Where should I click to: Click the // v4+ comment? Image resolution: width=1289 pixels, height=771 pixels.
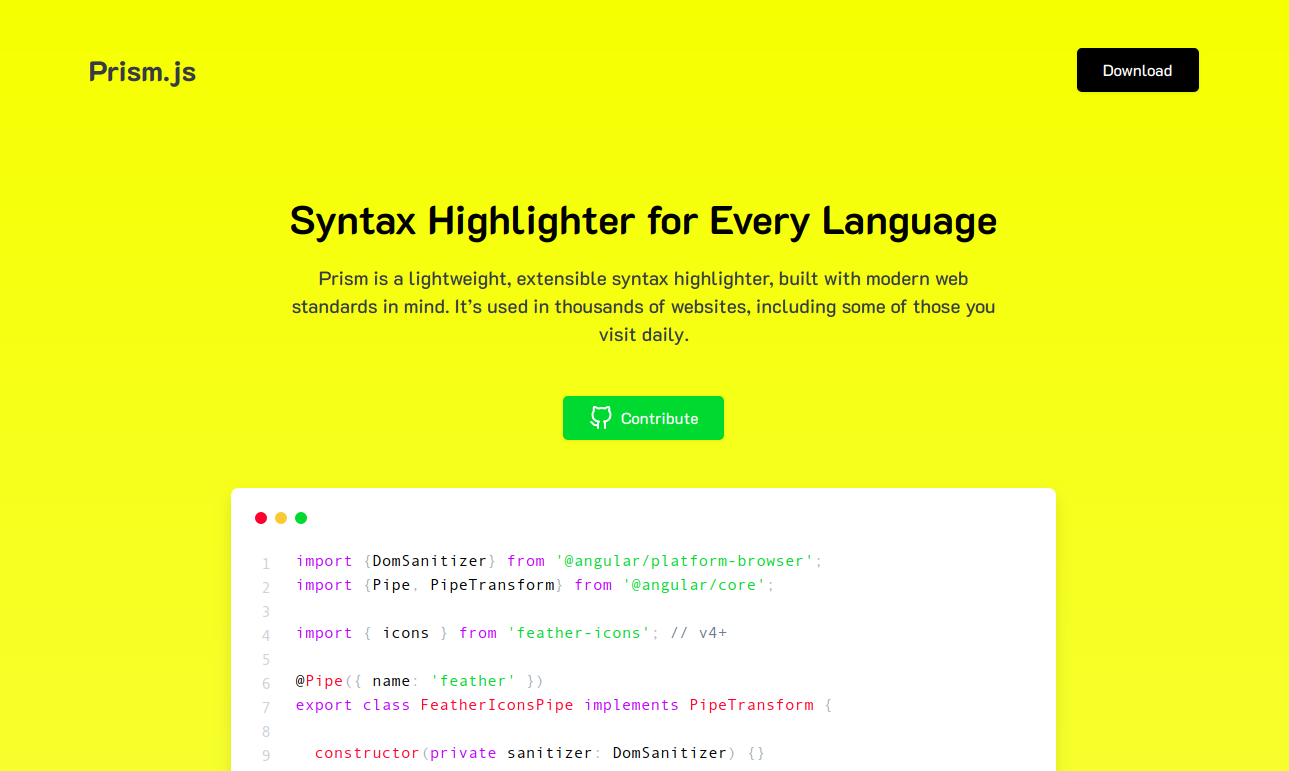[699, 633]
